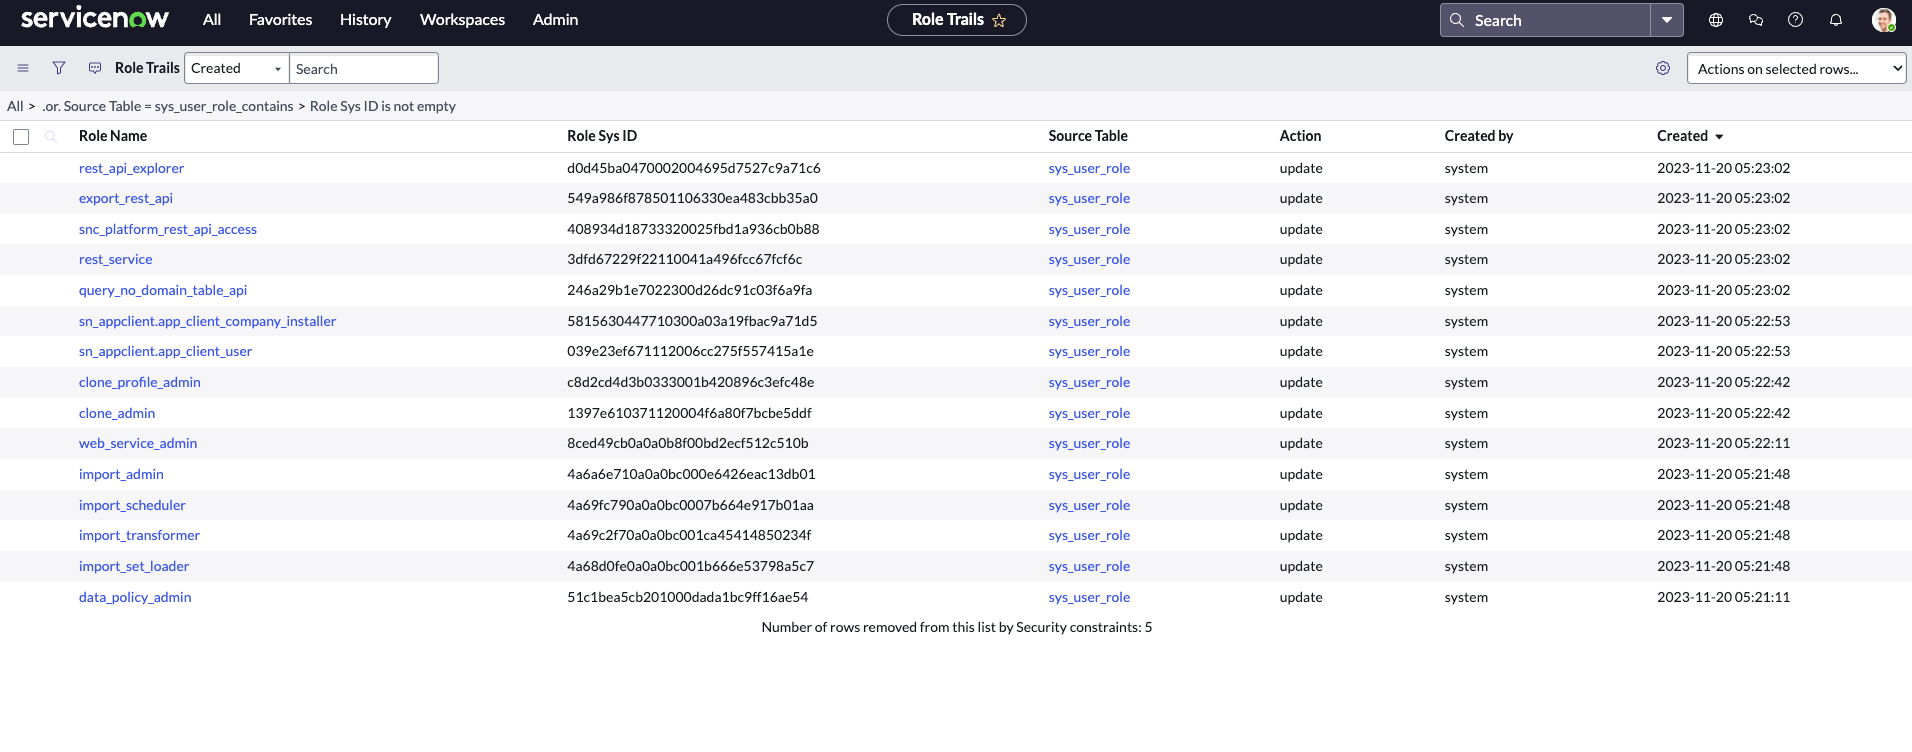Open the clone_profile_admin role link
This screenshot has width=1912, height=752.
[x=140, y=382]
